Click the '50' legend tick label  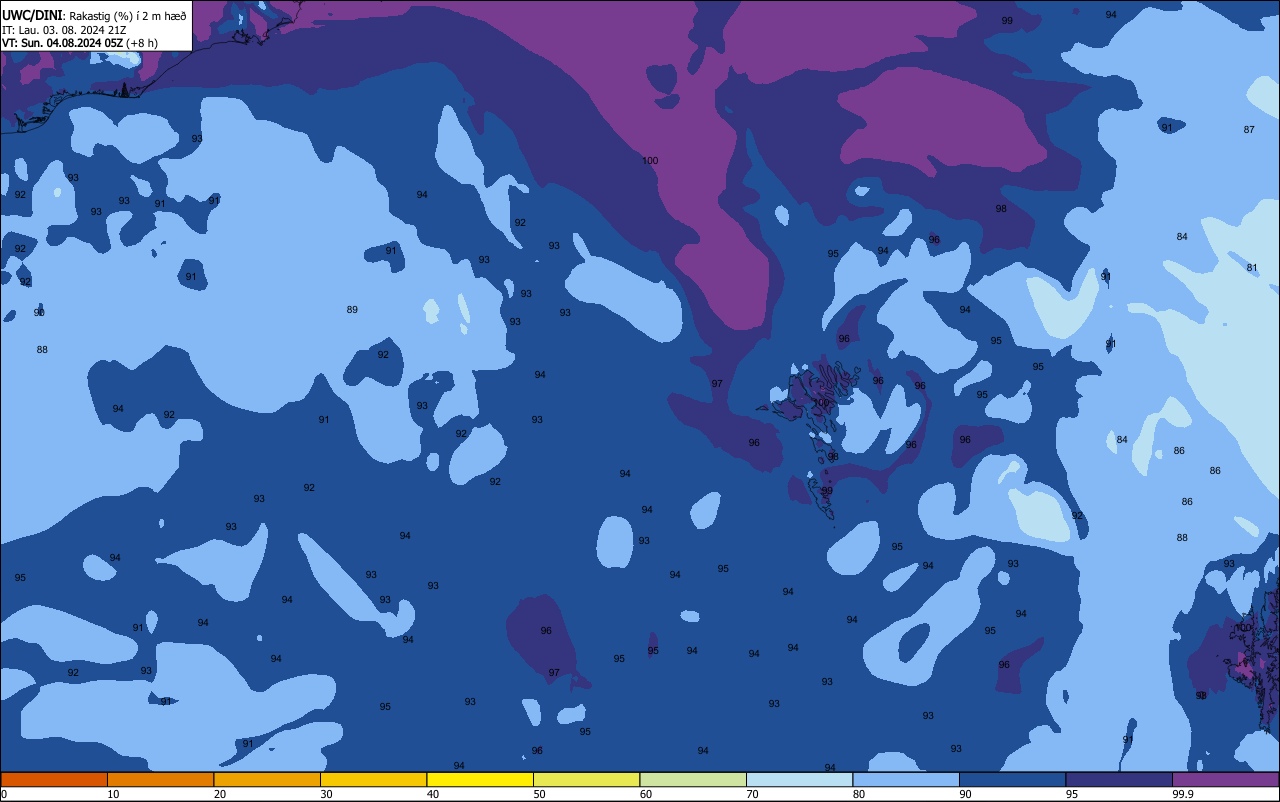coord(539,794)
